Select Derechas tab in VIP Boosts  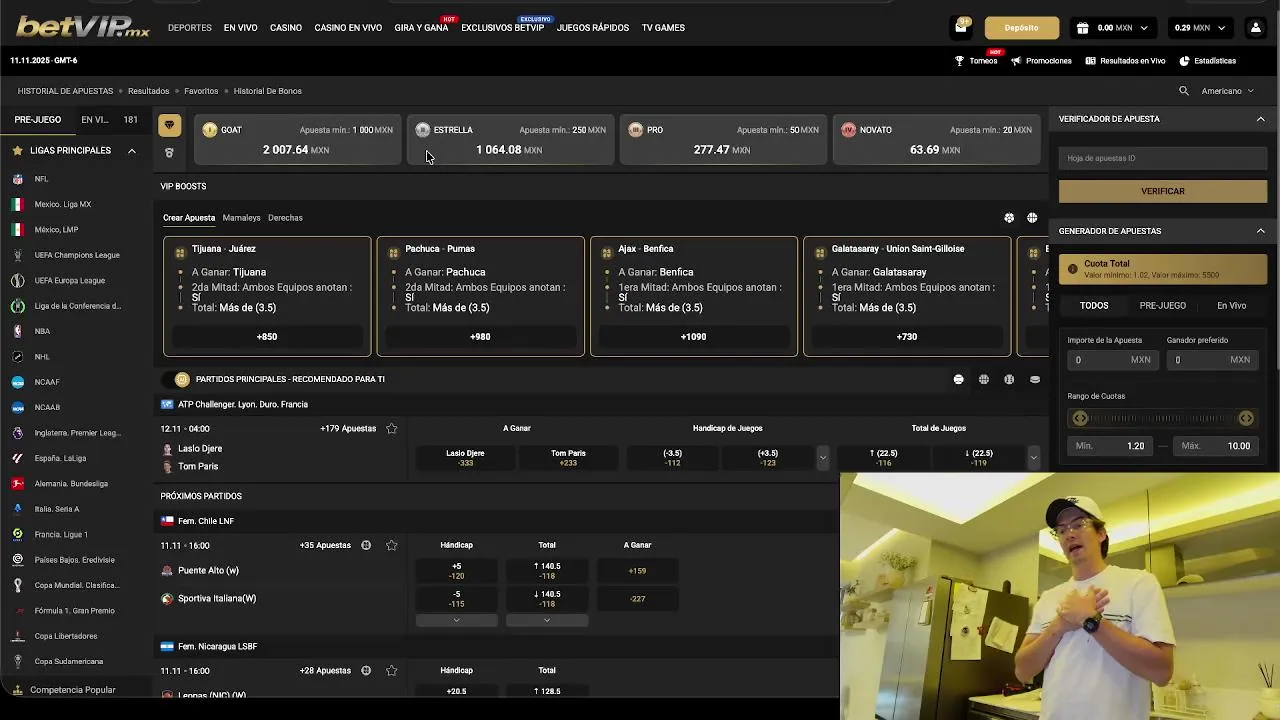pyautogui.click(x=285, y=218)
